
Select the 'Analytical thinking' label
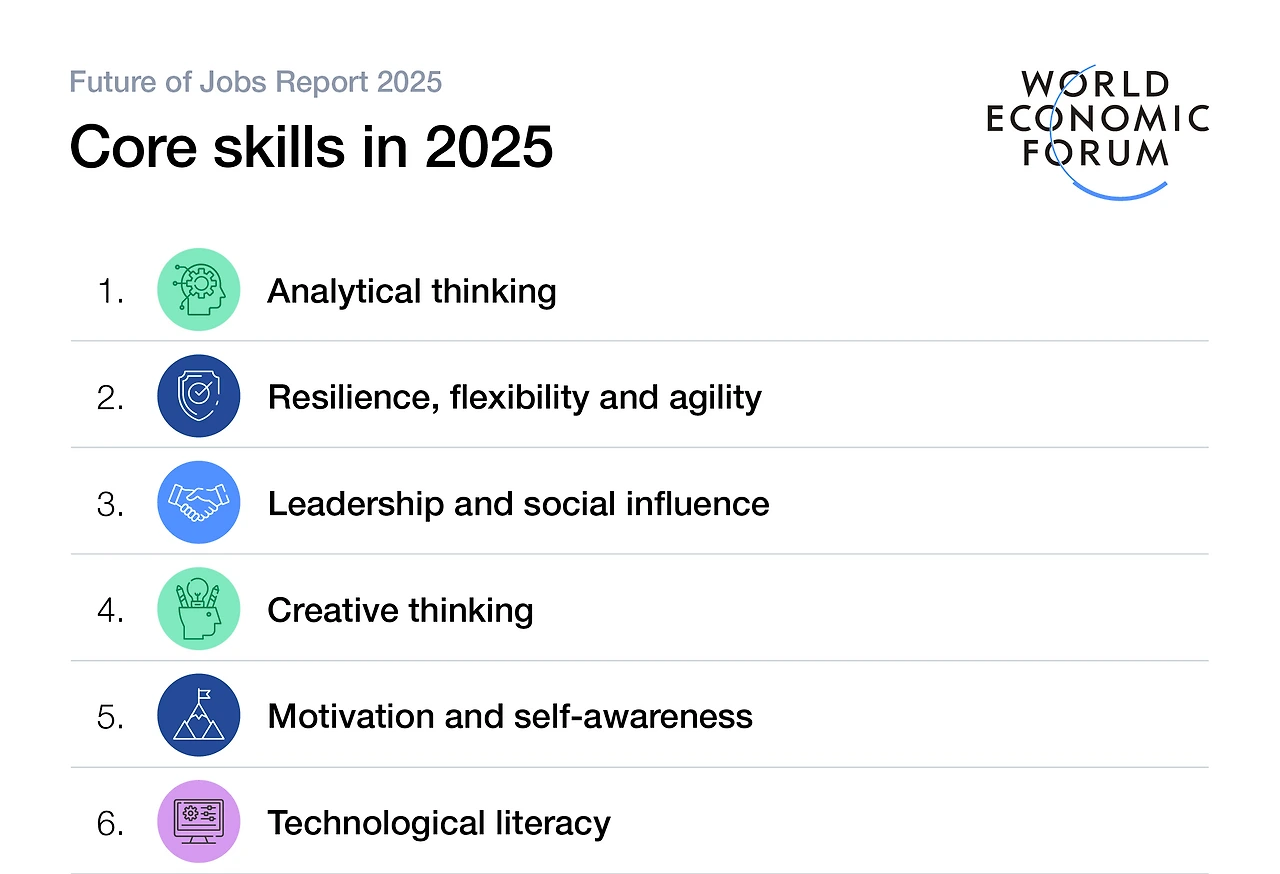click(x=412, y=291)
